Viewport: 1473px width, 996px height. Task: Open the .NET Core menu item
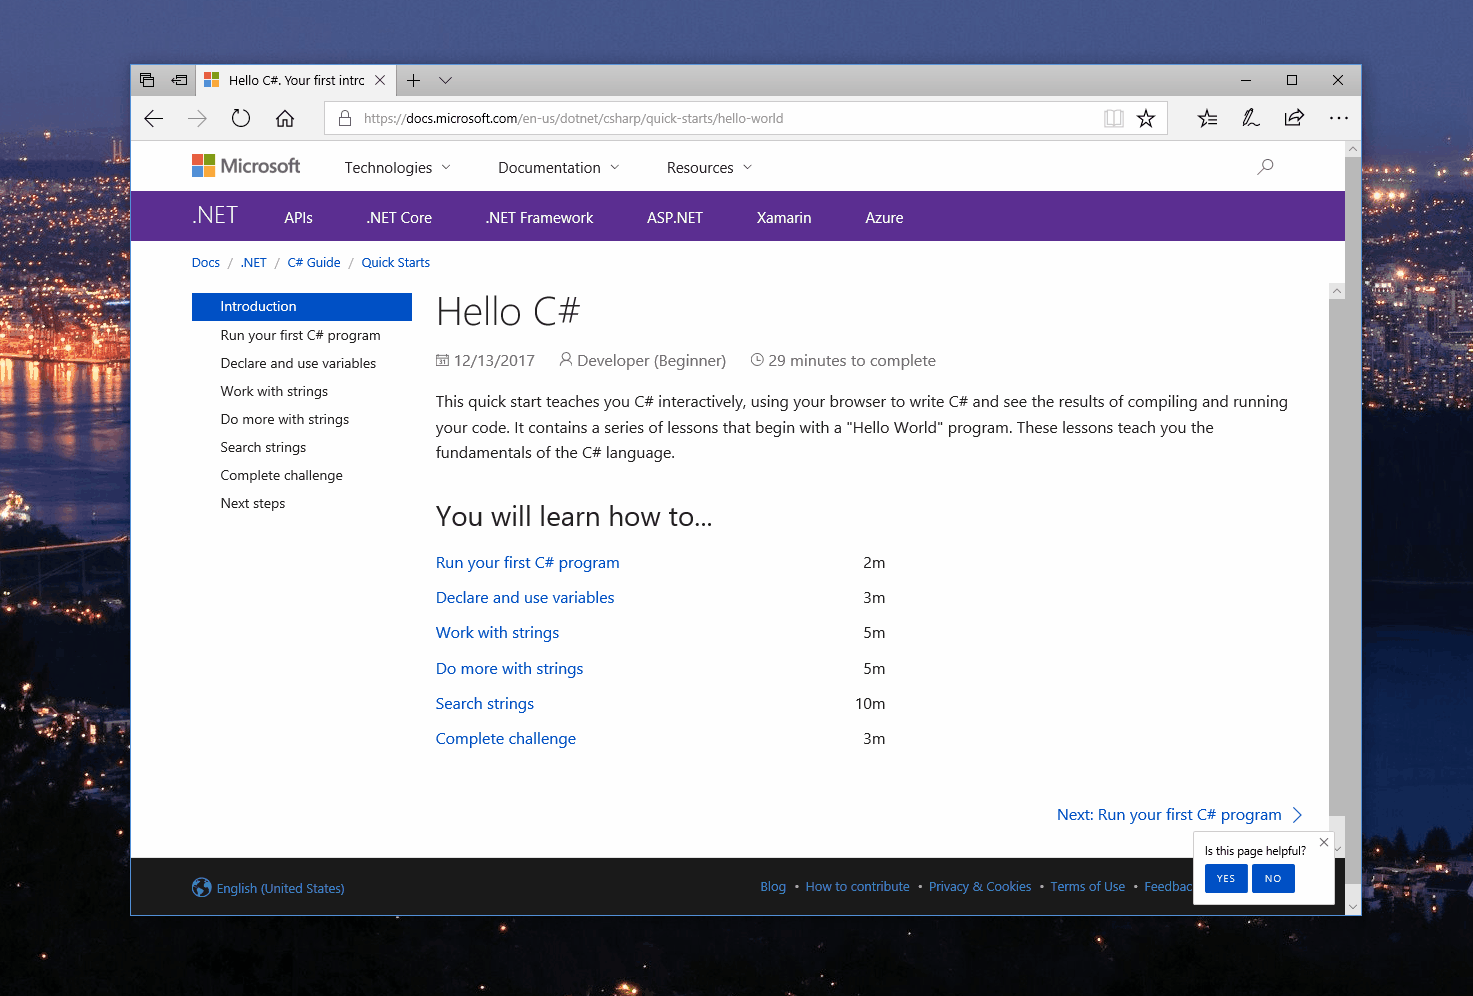point(399,218)
